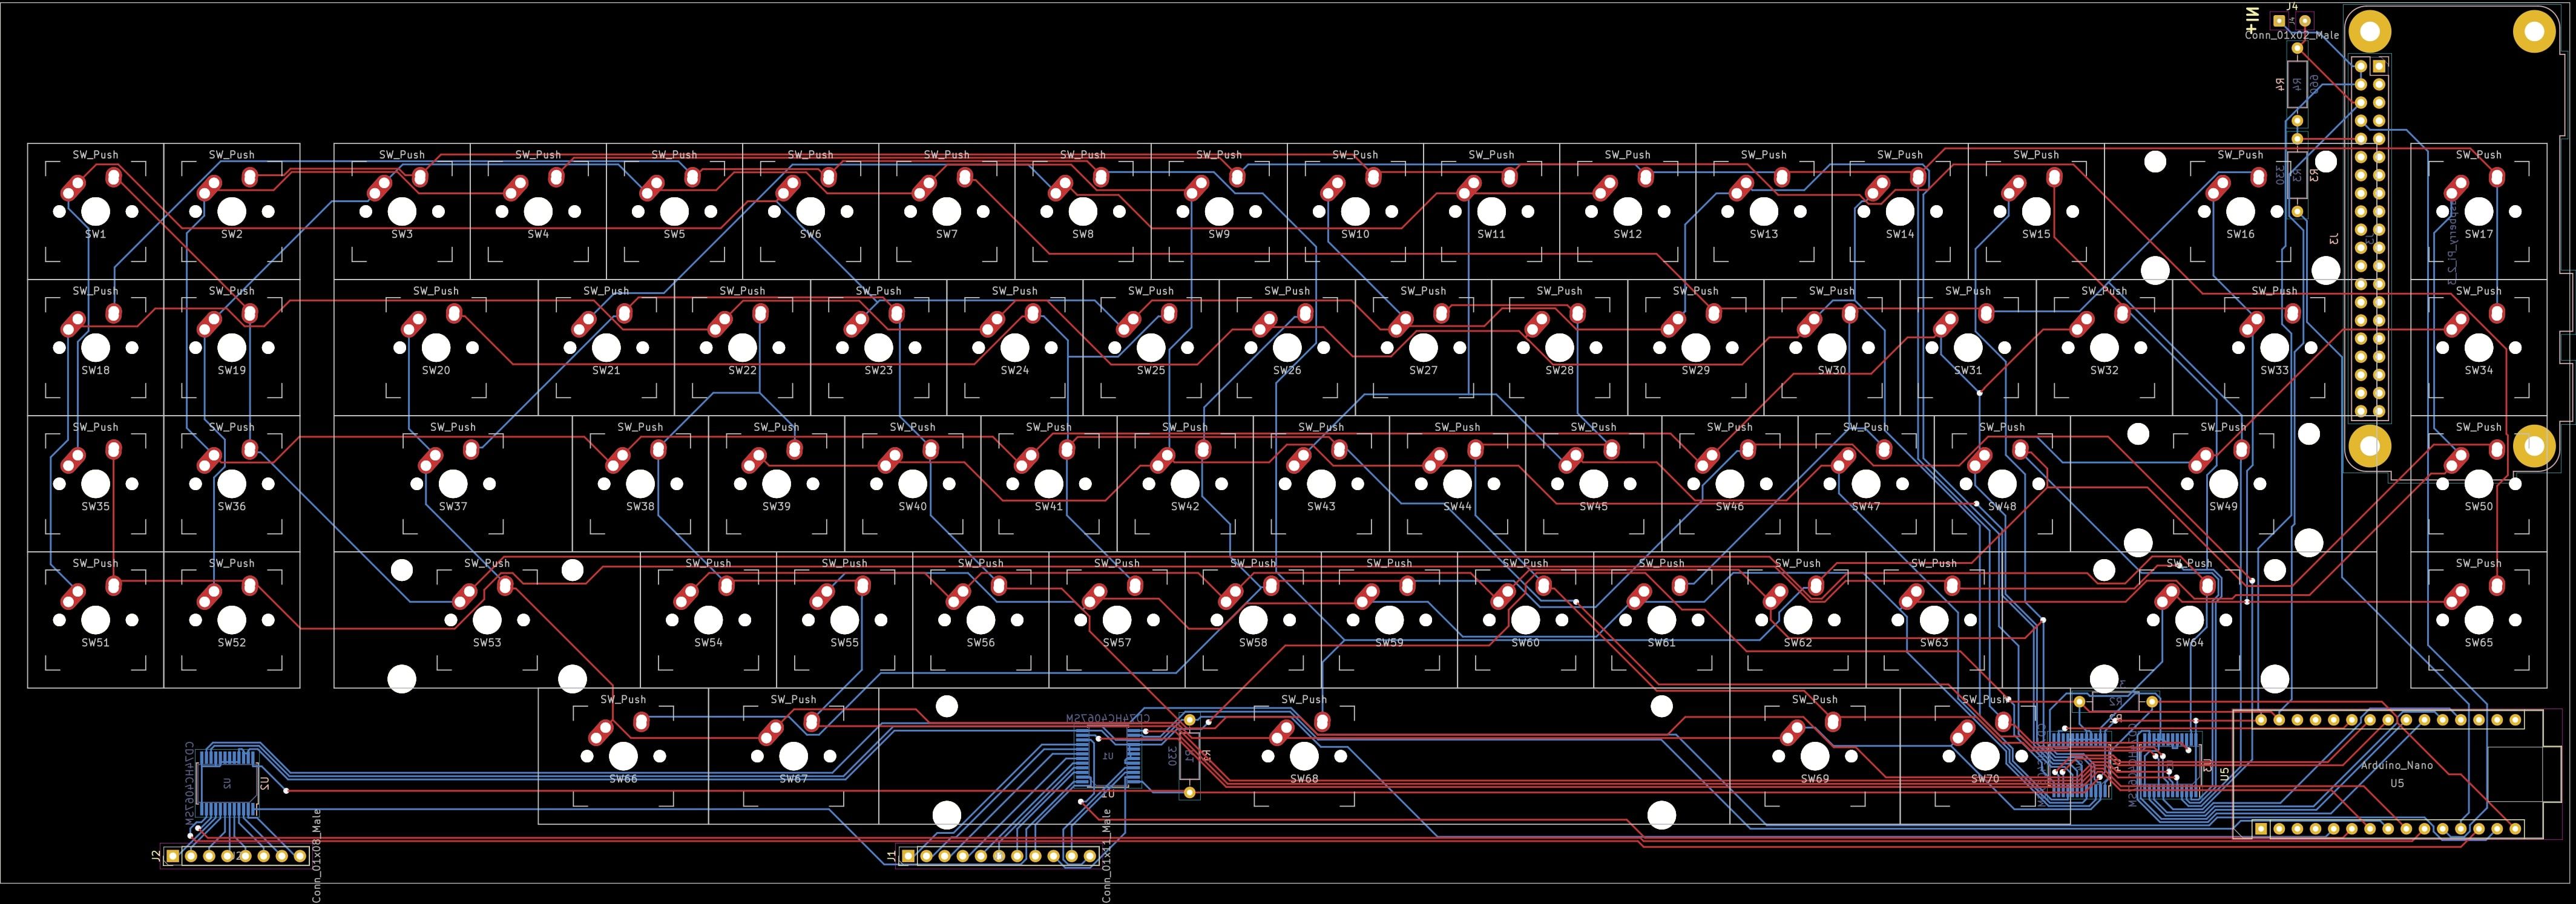The width and height of the screenshot is (2576, 904).
Task: Click the SW65 reference label
Action: coord(2478,642)
